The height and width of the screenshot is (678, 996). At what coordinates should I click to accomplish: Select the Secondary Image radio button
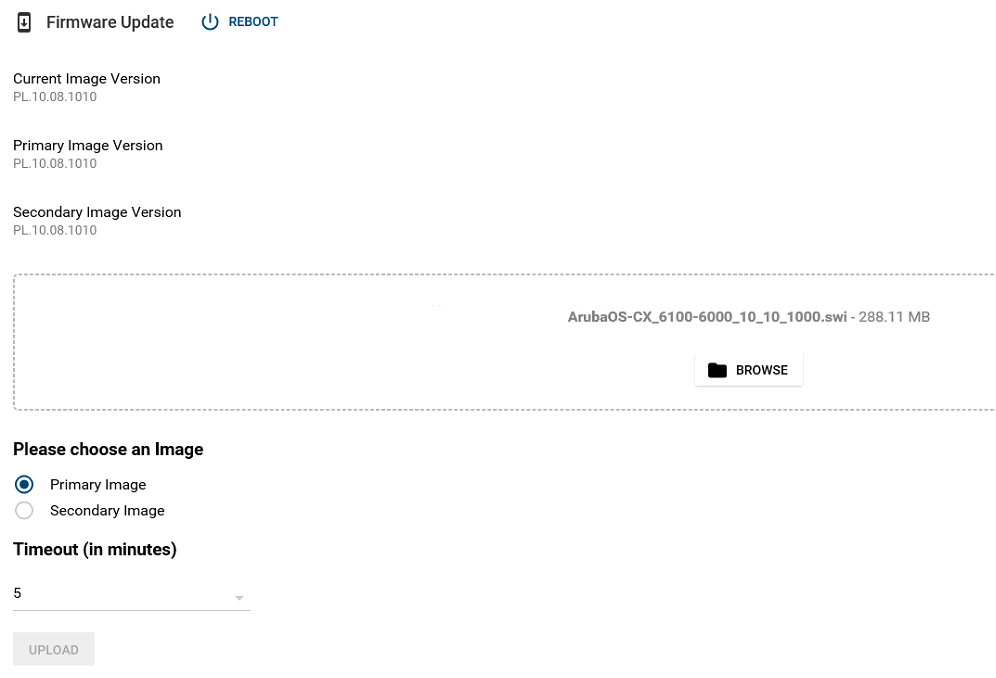point(25,511)
